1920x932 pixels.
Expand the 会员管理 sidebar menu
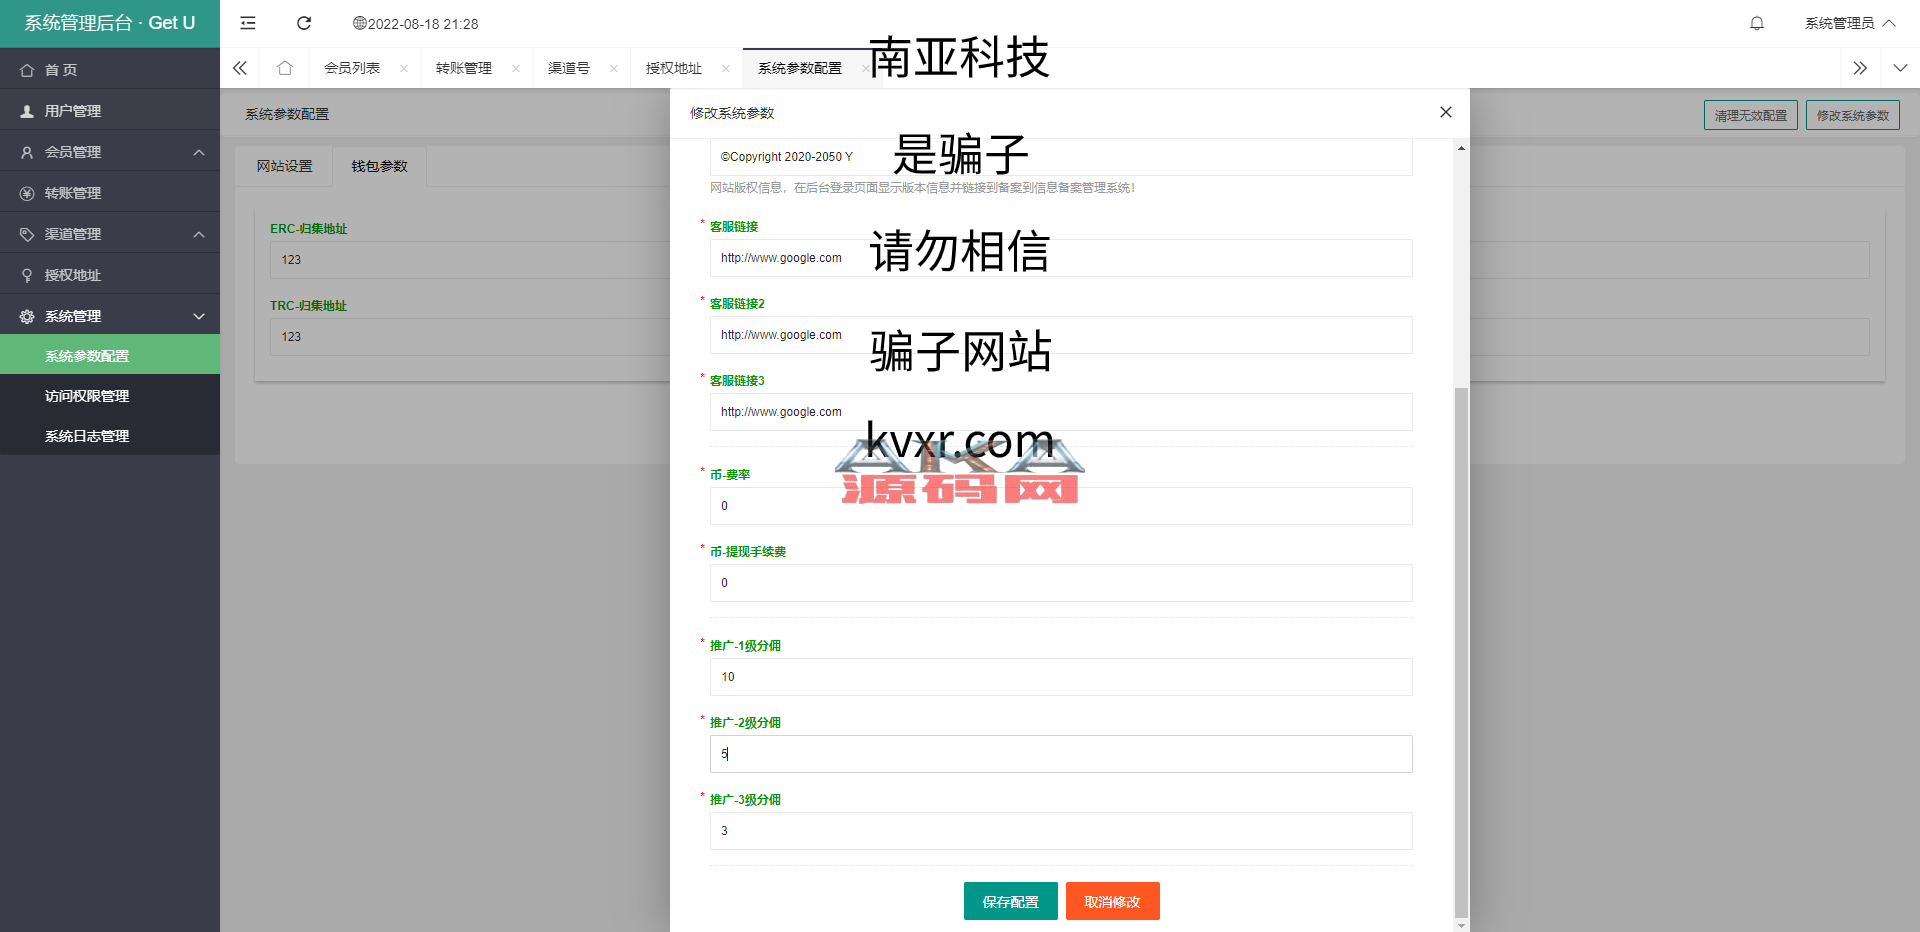click(110, 152)
